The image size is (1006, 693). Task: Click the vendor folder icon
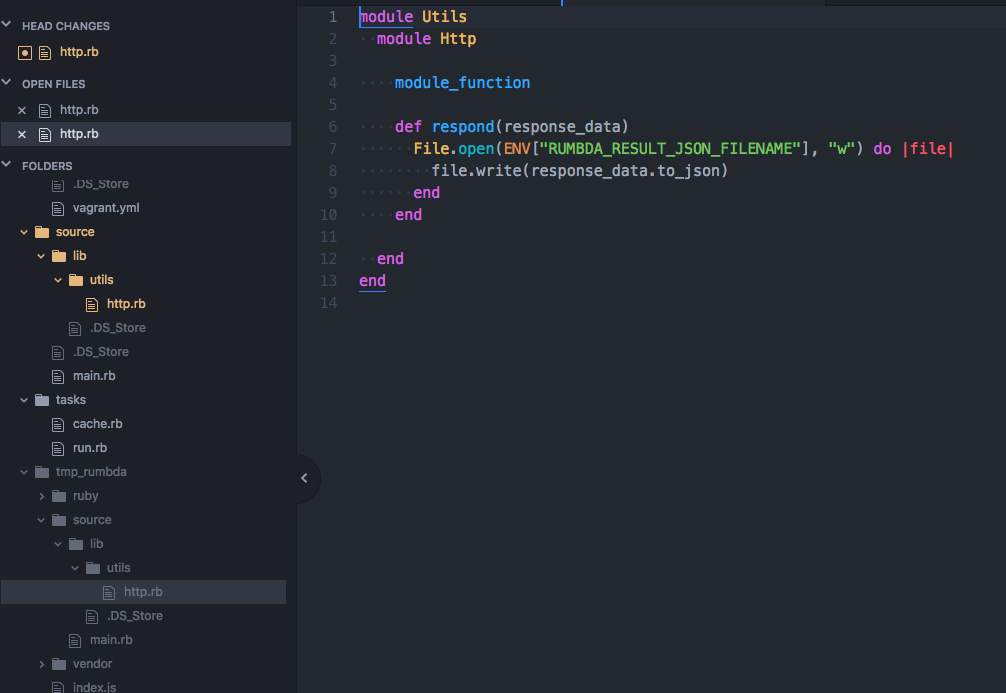click(x=59, y=664)
